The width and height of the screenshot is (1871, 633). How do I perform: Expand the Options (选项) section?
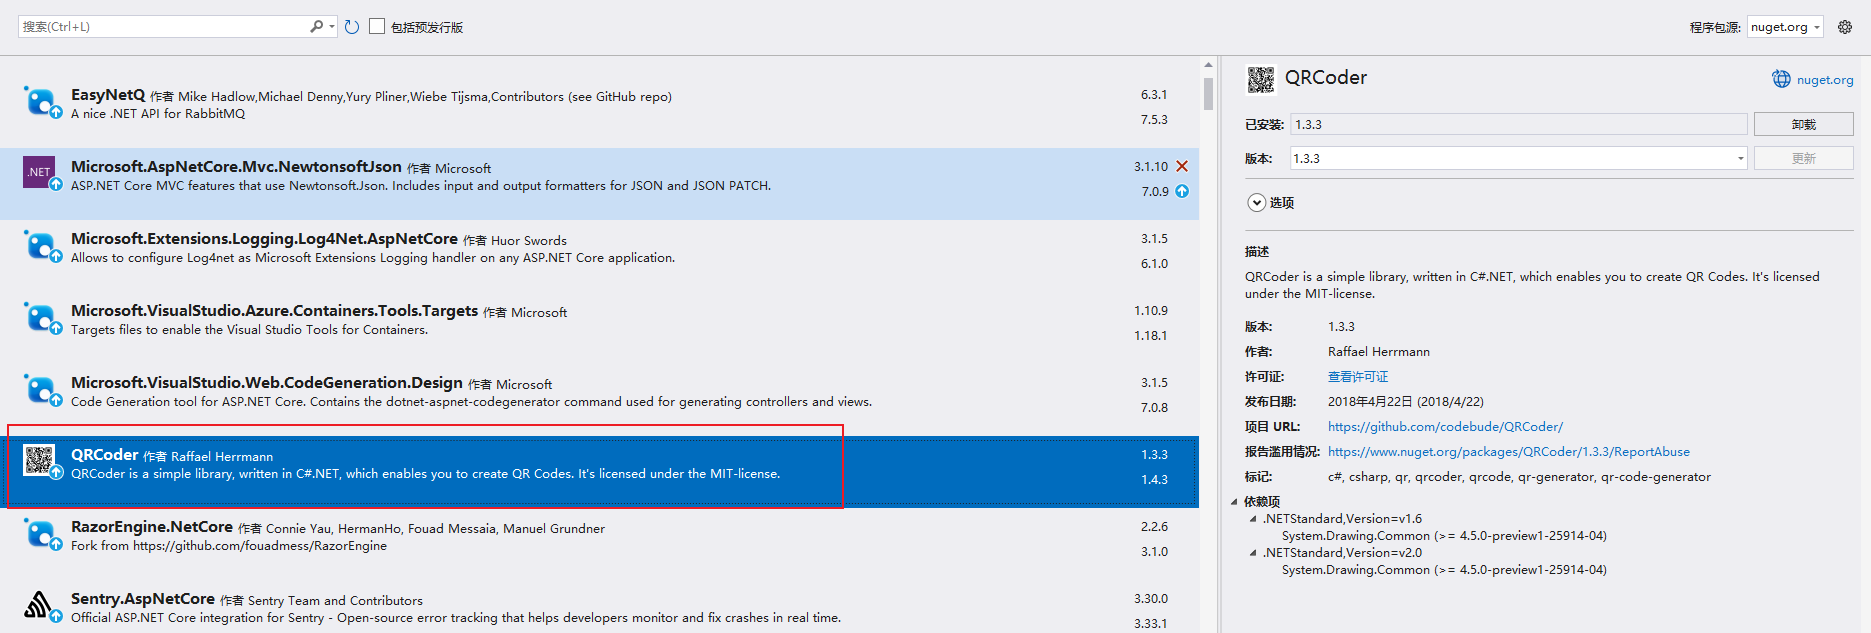(x=1257, y=202)
